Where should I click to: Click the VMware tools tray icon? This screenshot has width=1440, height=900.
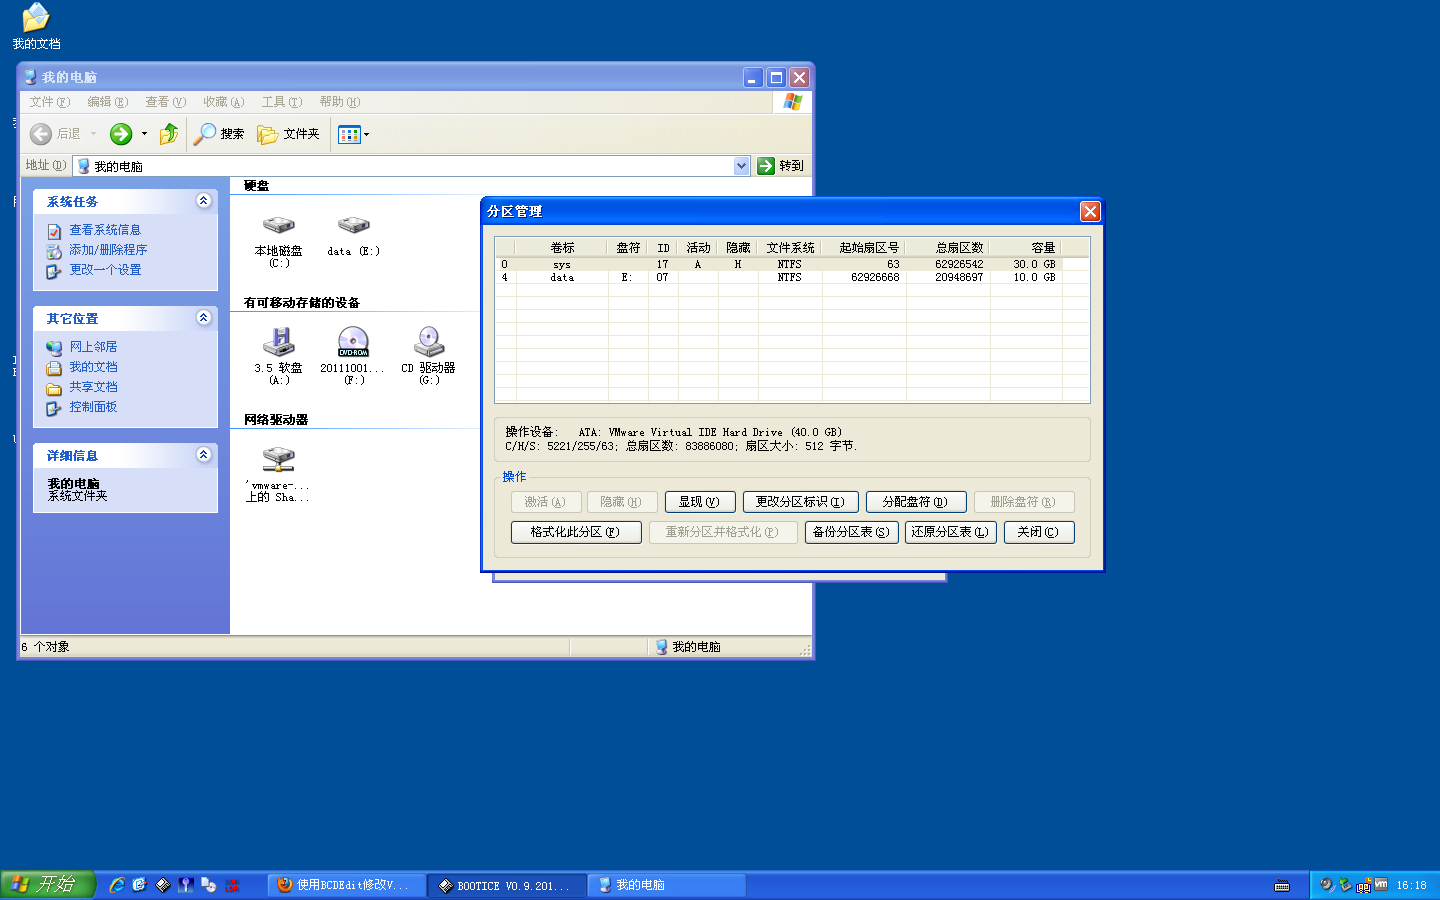[x=1381, y=885]
